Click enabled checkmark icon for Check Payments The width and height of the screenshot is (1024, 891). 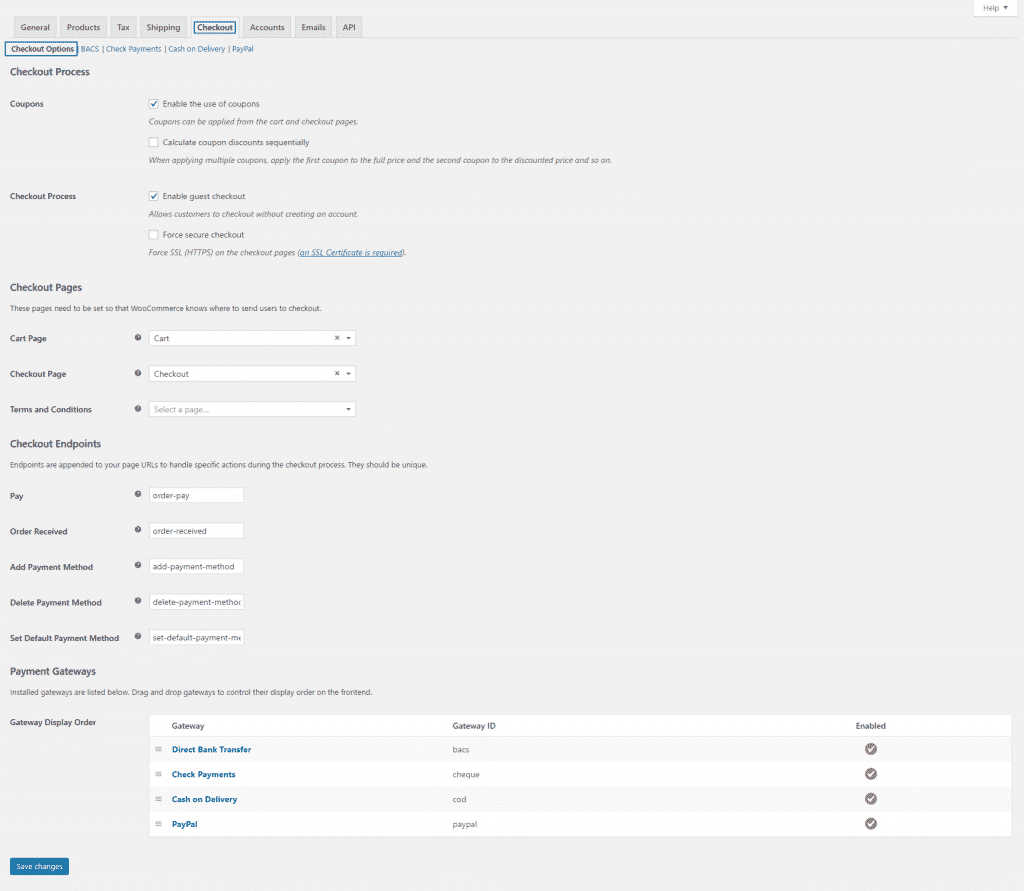(x=870, y=774)
